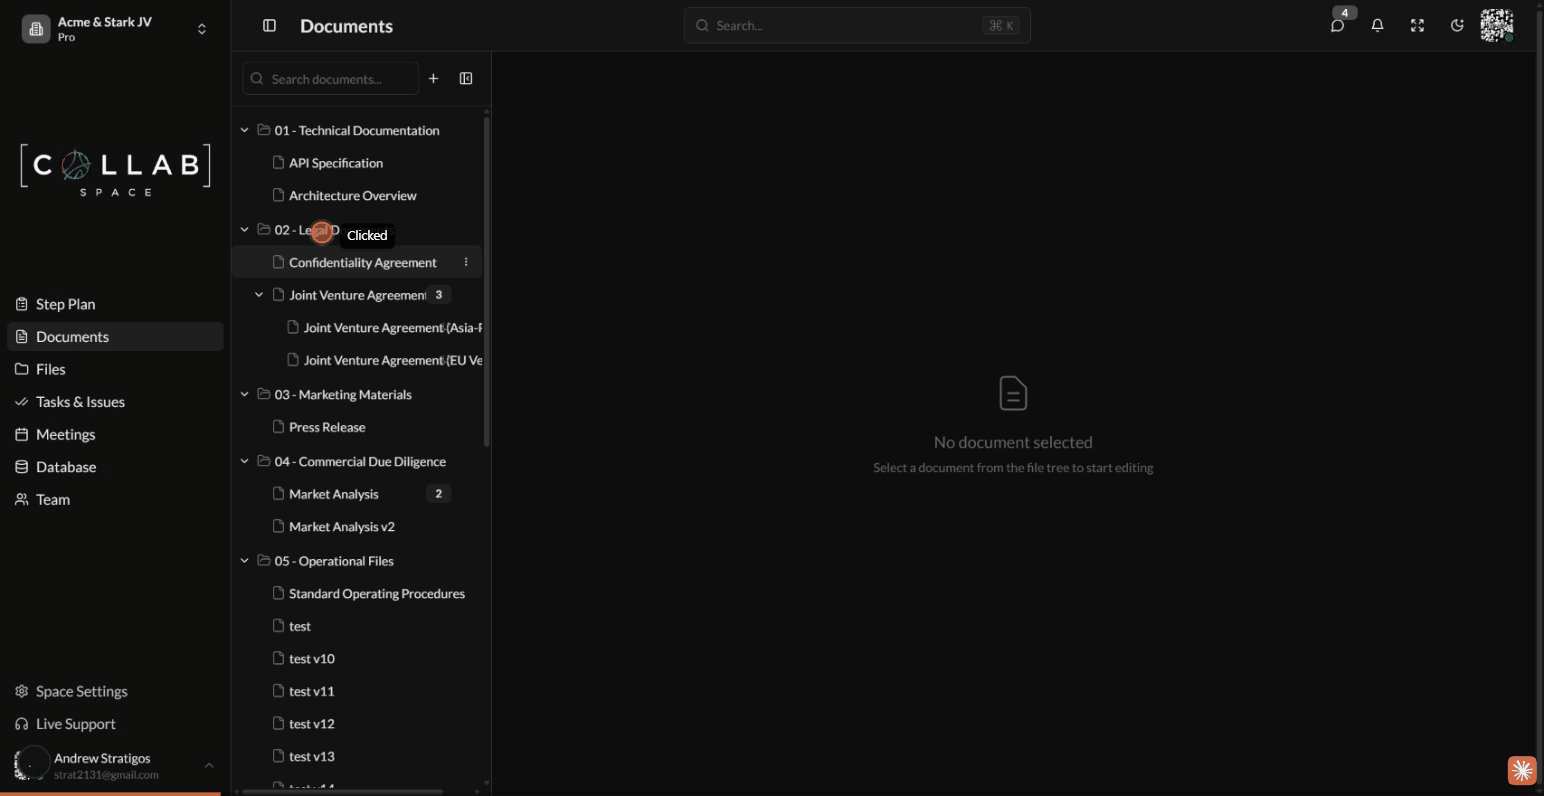The width and height of the screenshot is (1544, 796).
Task: Open the notifications bell
Action: (1377, 25)
